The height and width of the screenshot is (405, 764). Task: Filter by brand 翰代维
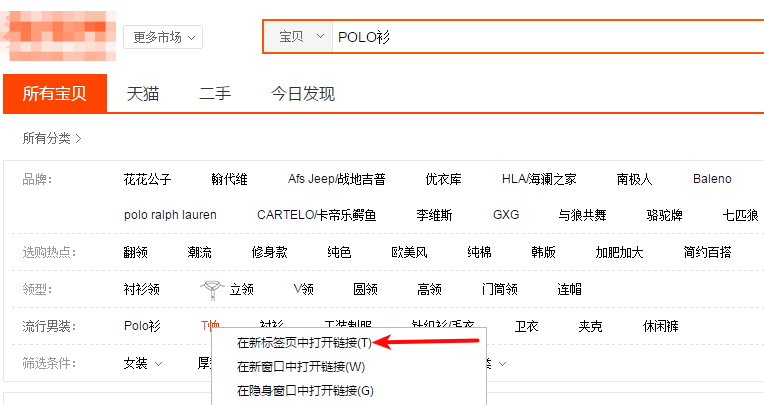[229, 179]
